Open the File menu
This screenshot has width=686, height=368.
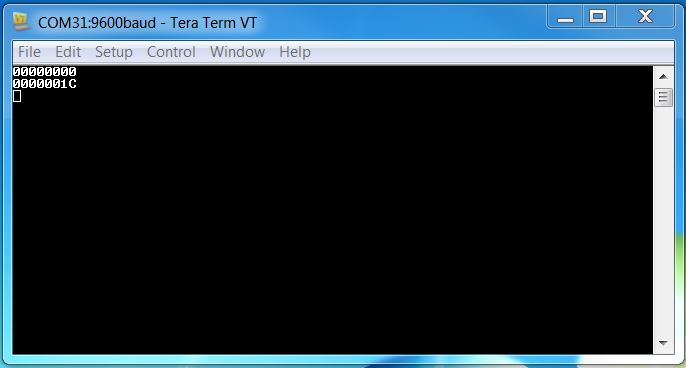pyautogui.click(x=29, y=52)
